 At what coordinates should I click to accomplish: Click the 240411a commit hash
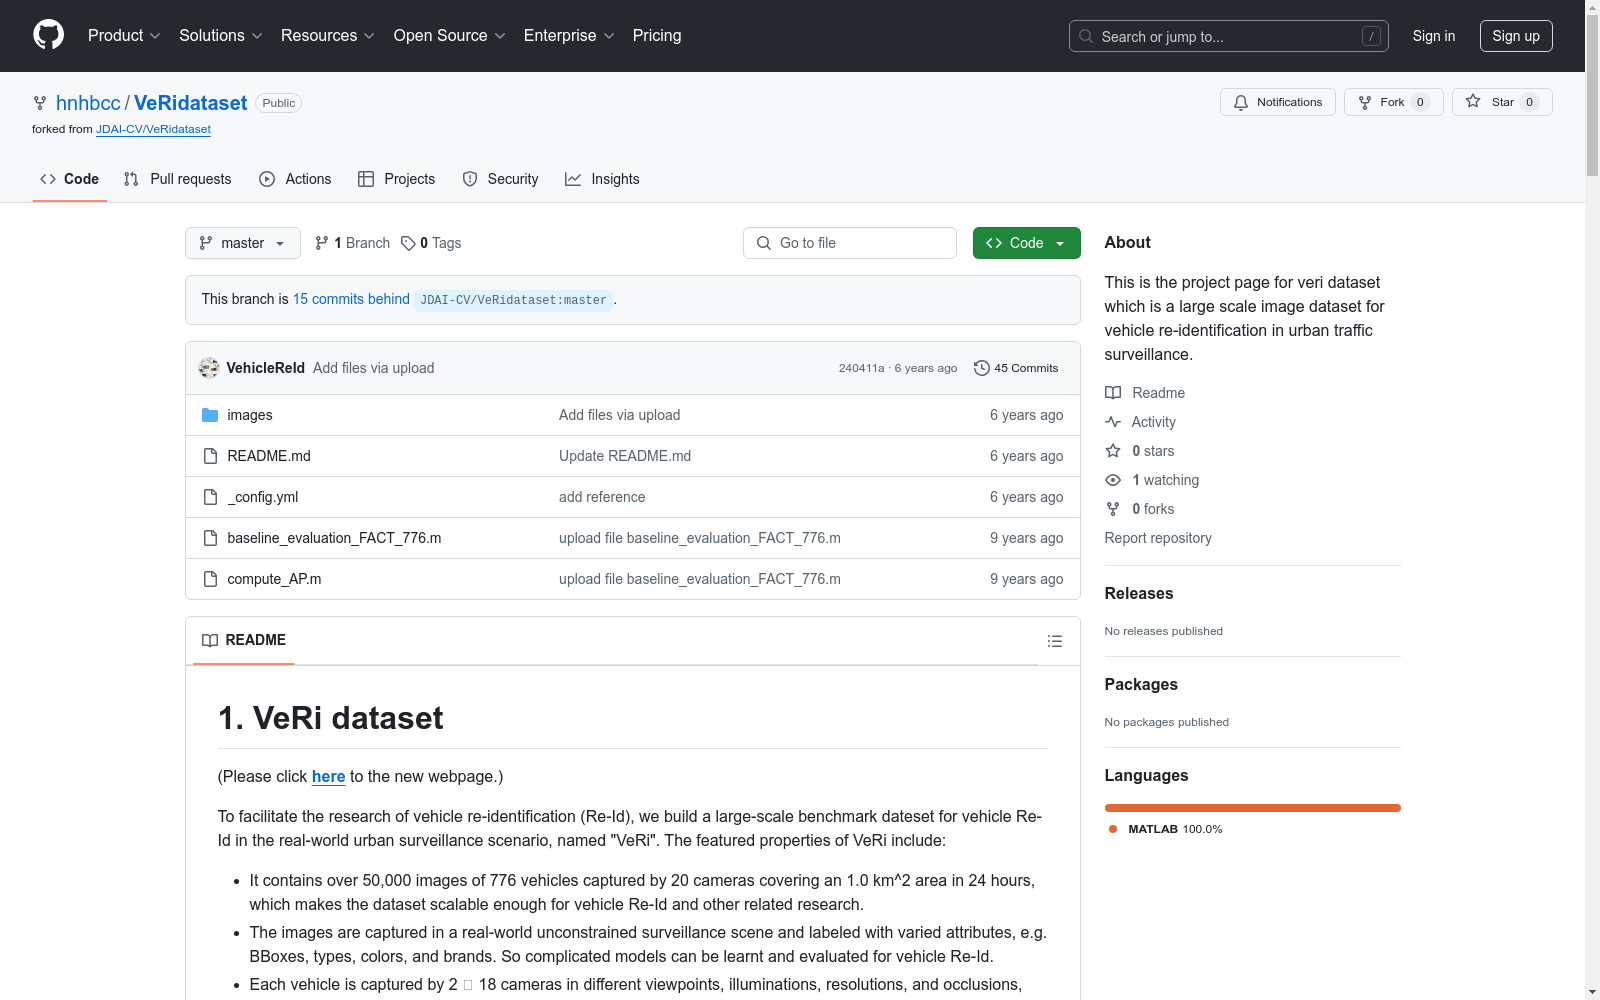pyautogui.click(x=861, y=368)
